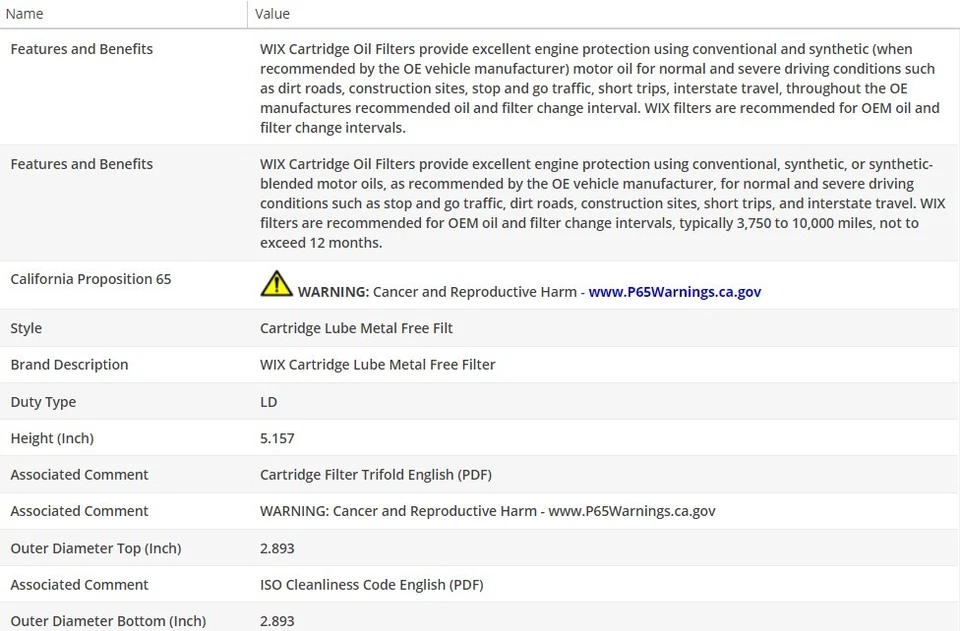Select the Style row label
This screenshot has height=631, width=960.
tap(26, 328)
